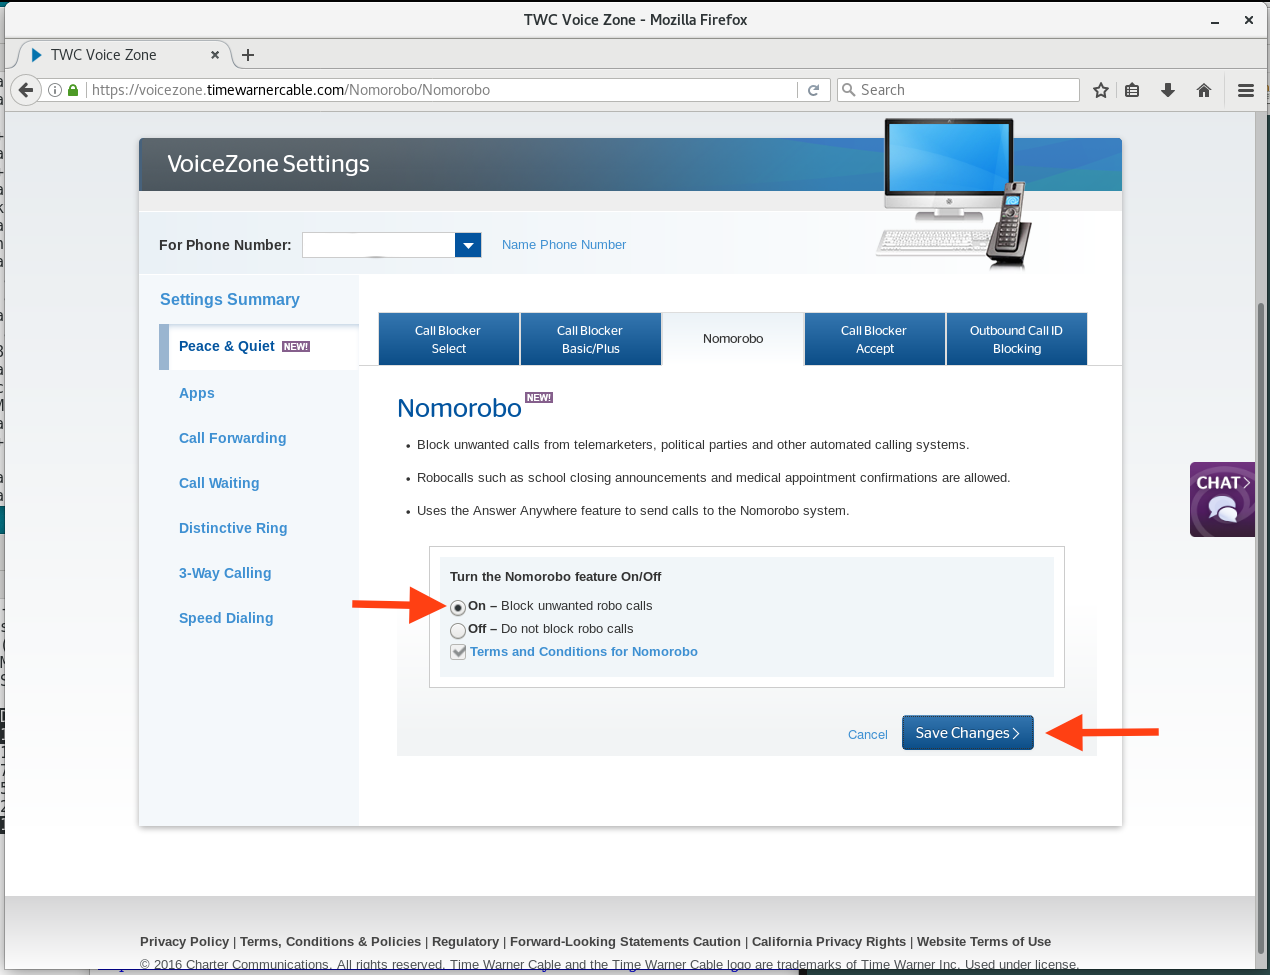Viewport: 1270px width, 975px height.
Task: Open the site information icon in address bar
Action: 56,90
